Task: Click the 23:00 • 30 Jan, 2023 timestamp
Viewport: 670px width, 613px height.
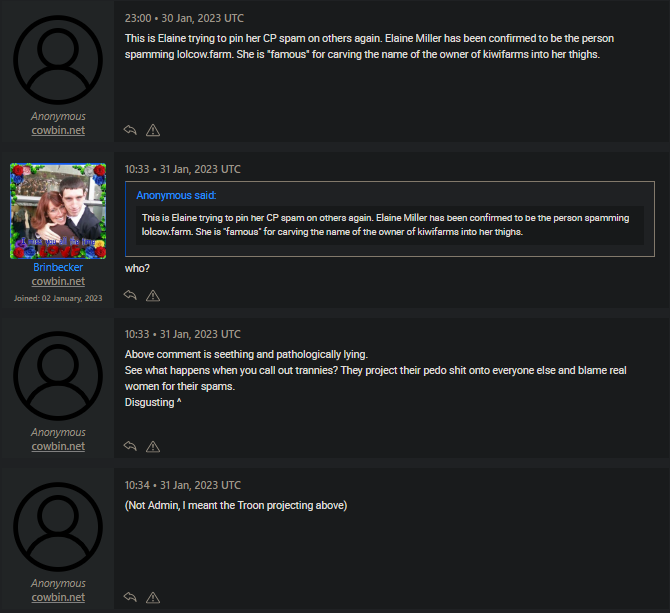Action: pos(184,18)
